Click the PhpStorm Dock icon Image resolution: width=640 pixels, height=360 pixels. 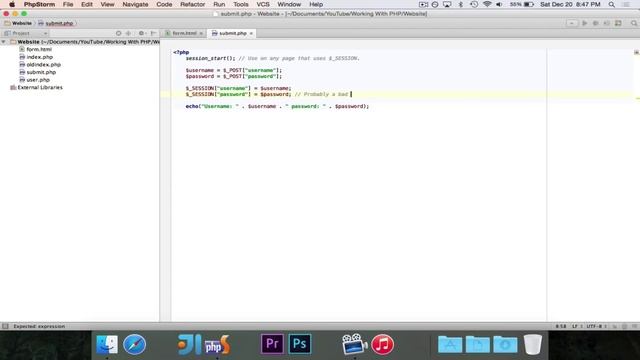point(217,344)
